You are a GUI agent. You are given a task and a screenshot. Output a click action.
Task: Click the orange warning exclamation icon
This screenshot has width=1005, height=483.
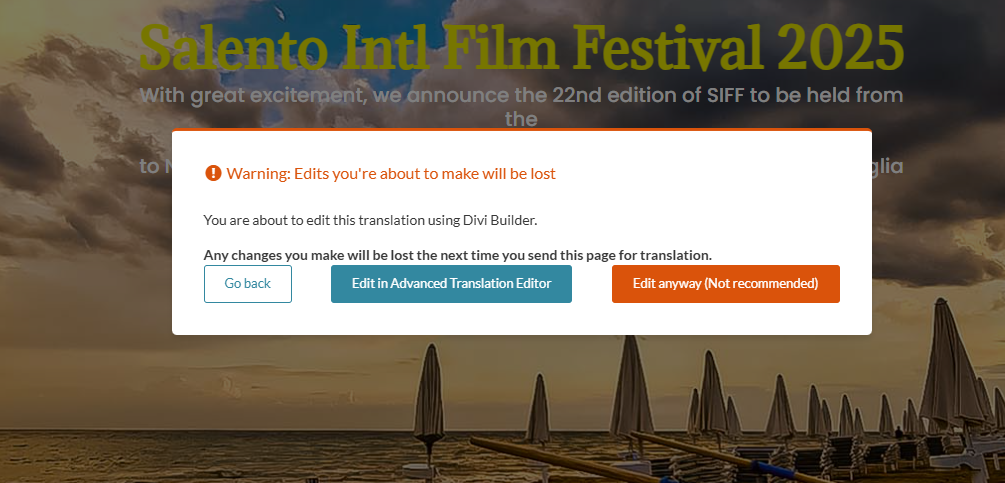click(213, 173)
